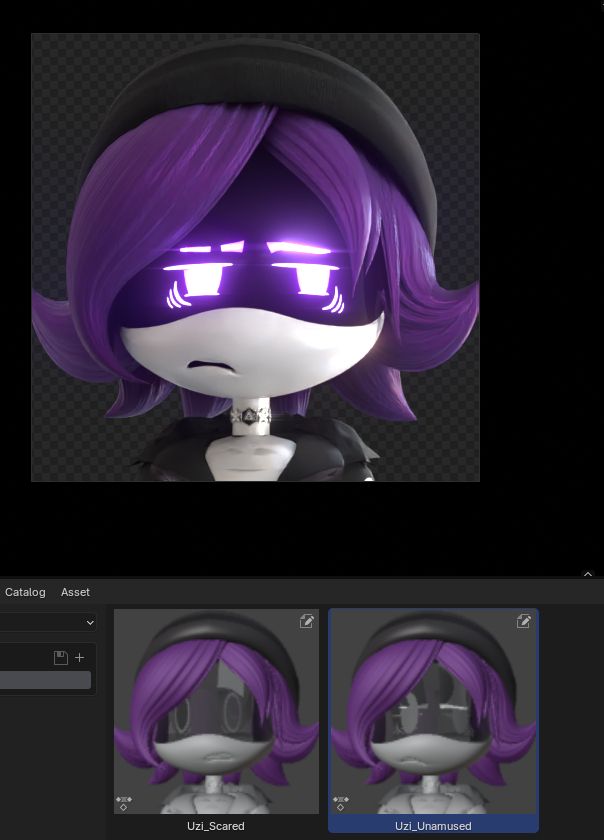Click the up chevron above asset browser

click(x=588, y=574)
